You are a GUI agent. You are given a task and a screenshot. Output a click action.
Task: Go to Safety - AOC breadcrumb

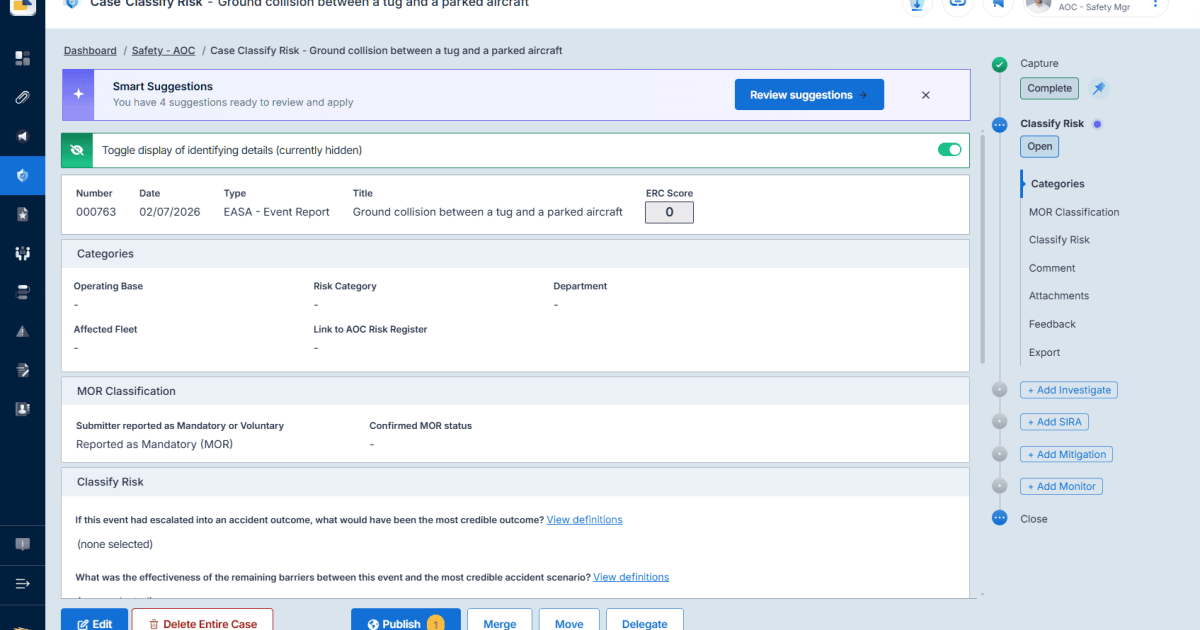[x=163, y=50]
